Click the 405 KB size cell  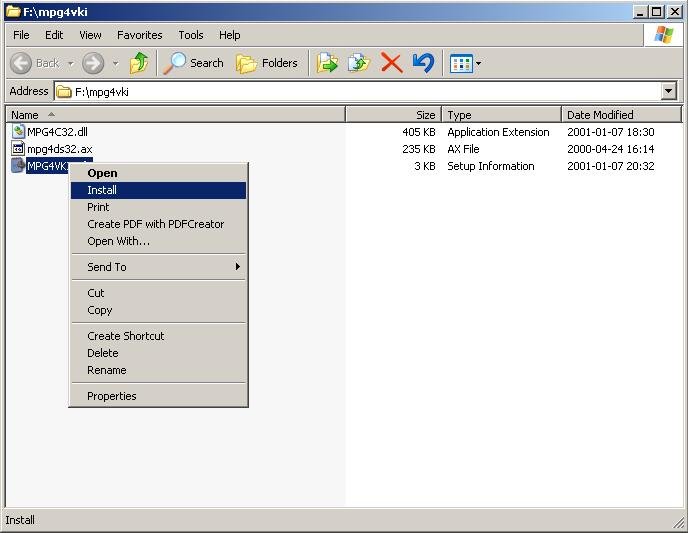tap(419, 132)
